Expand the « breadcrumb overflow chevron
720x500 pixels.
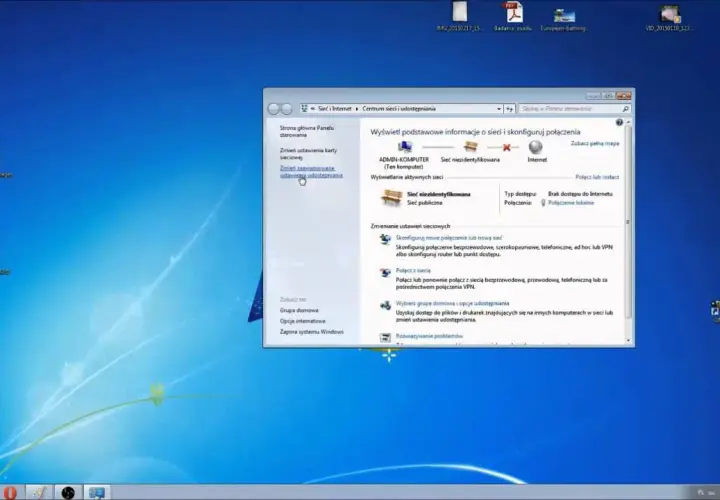click(x=313, y=109)
